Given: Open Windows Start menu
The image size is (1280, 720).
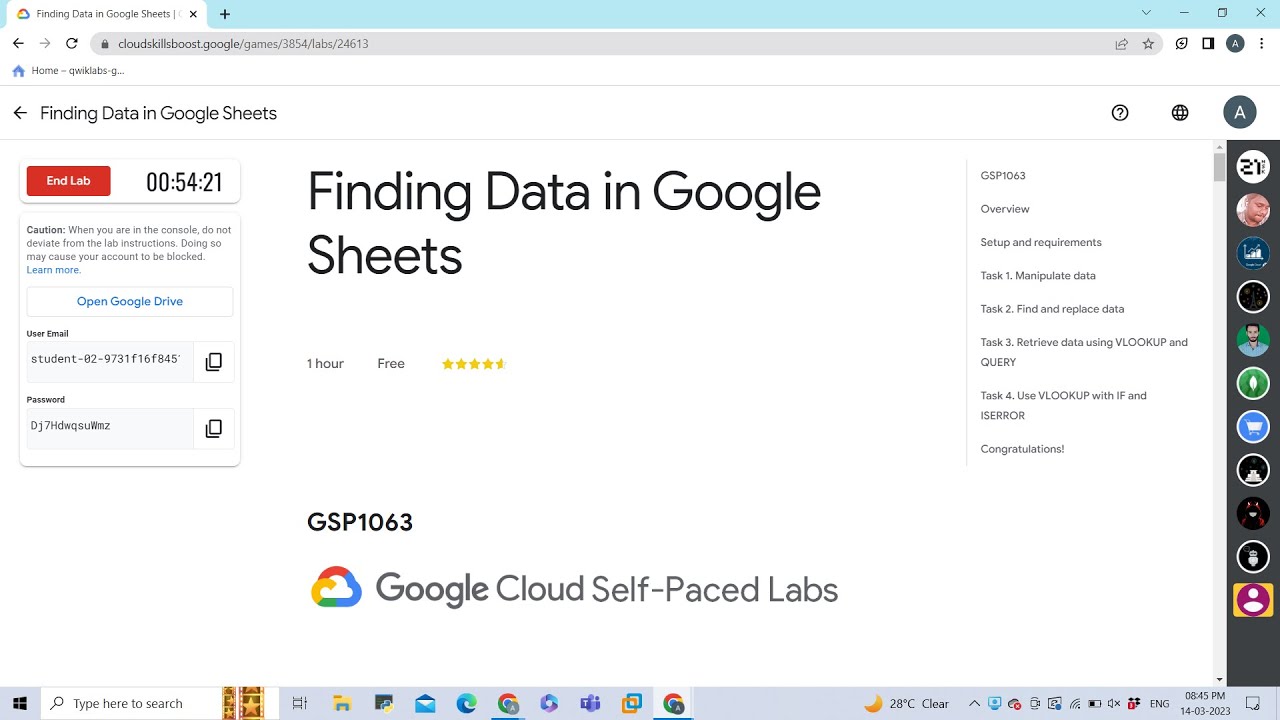Looking at the screenshot, I should 19,703.
